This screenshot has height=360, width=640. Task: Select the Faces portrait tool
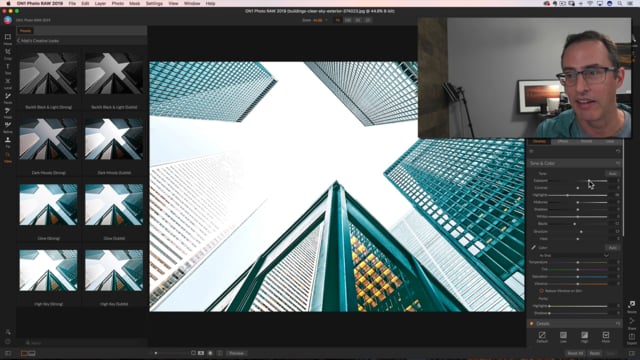[x=8, y=98]
